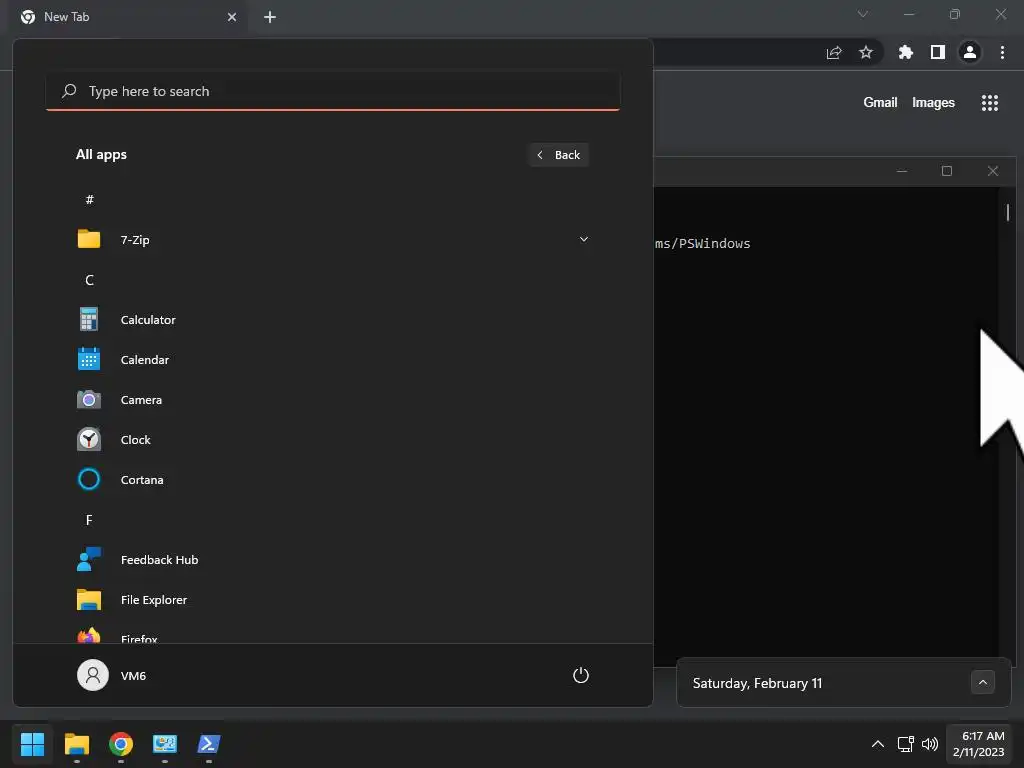The height and width of the screenshot is (768, 1024).
Task: Jump to letter via # header
Action: pos(89,200)
